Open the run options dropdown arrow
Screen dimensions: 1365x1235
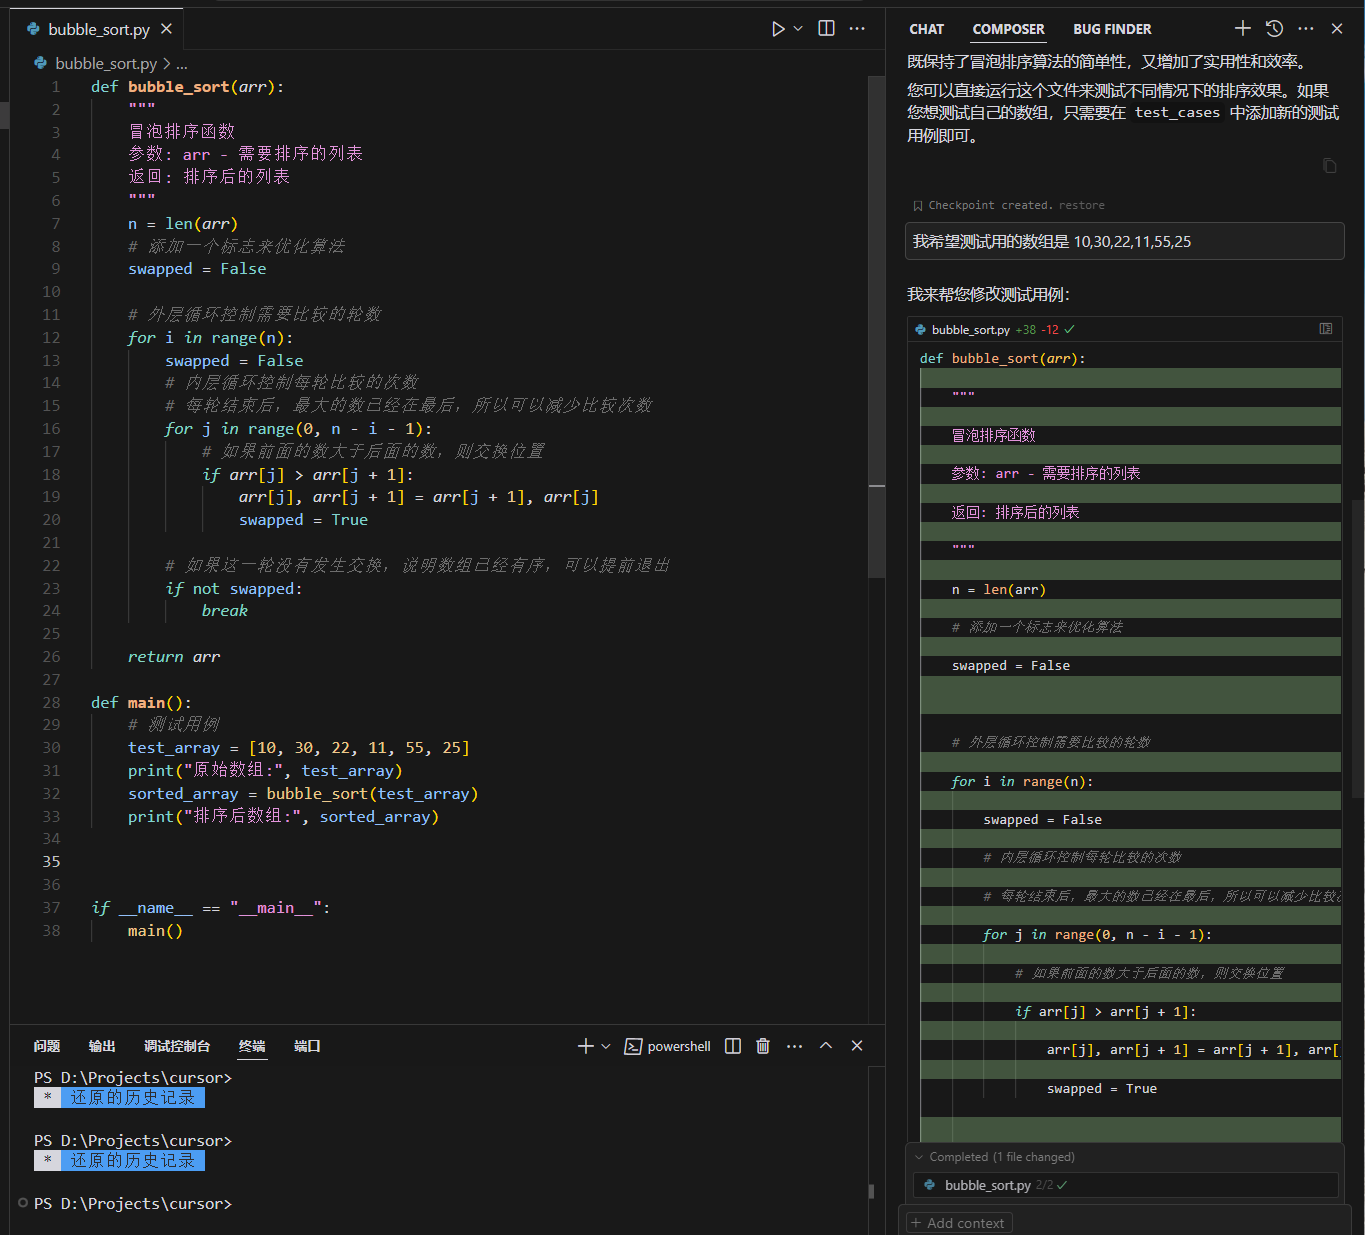798,29
